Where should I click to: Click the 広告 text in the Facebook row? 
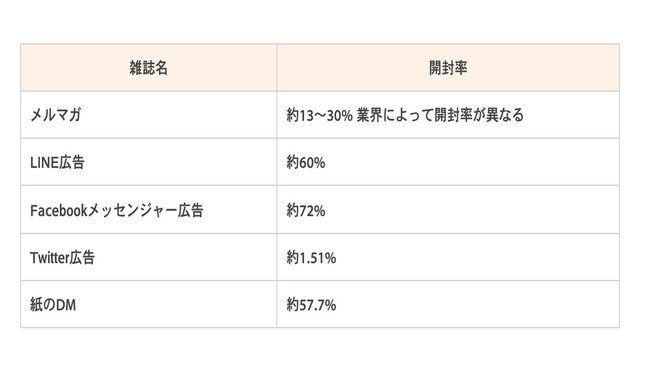191,210
